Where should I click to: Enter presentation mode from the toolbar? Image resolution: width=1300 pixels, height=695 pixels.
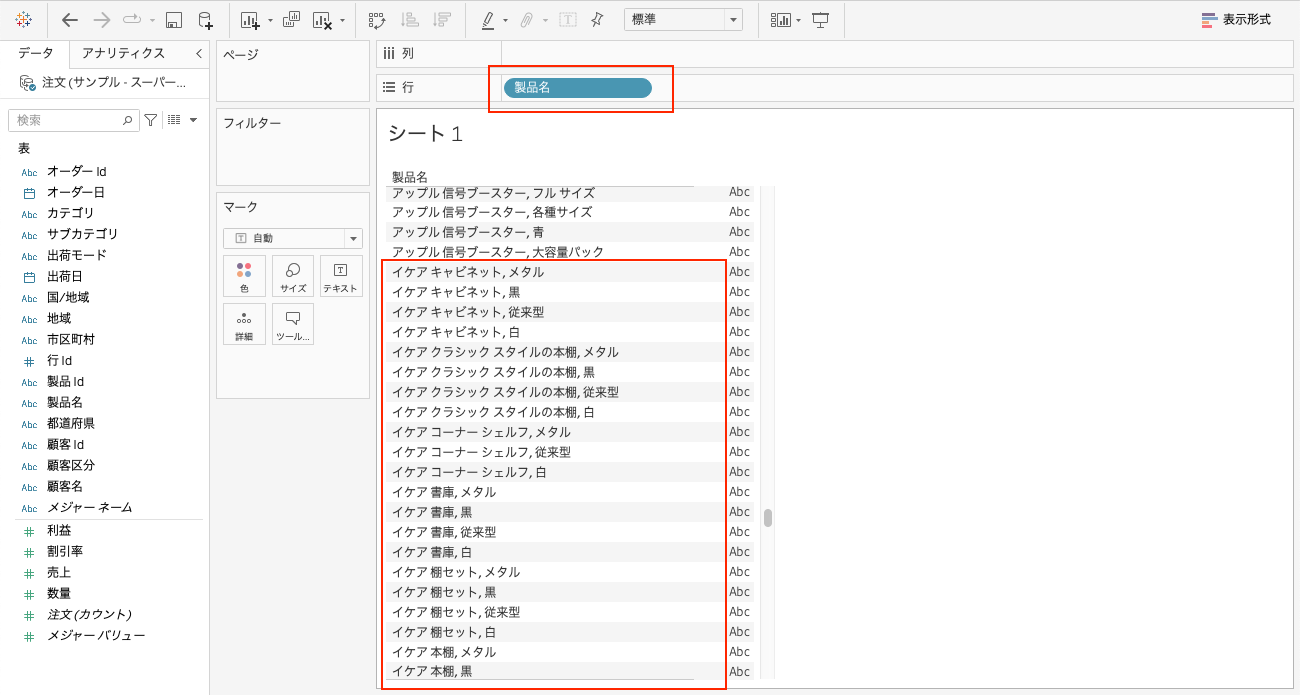pos(820,19)
